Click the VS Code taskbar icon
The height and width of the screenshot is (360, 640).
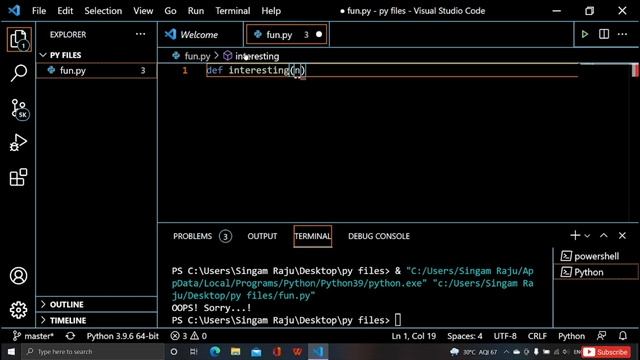point(318,351)
